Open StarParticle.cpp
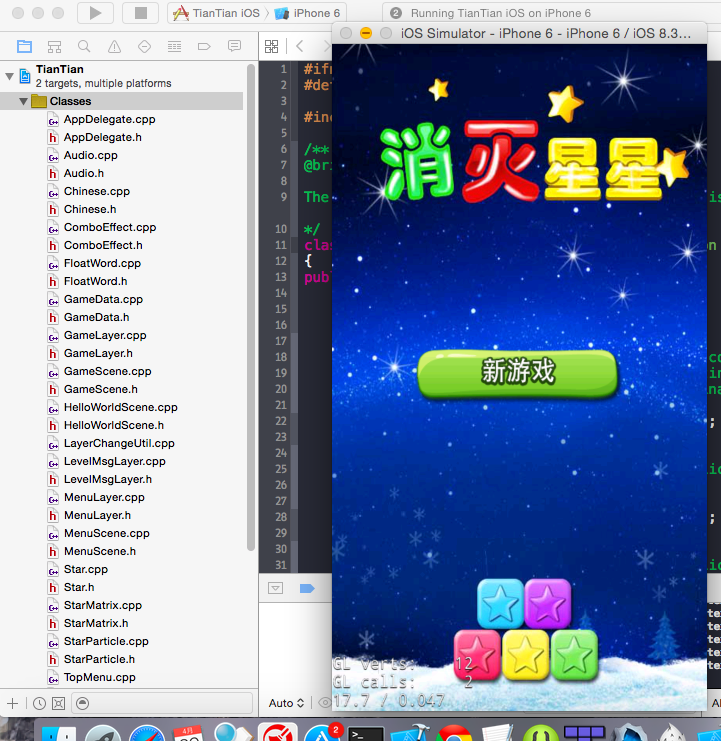 106,641
